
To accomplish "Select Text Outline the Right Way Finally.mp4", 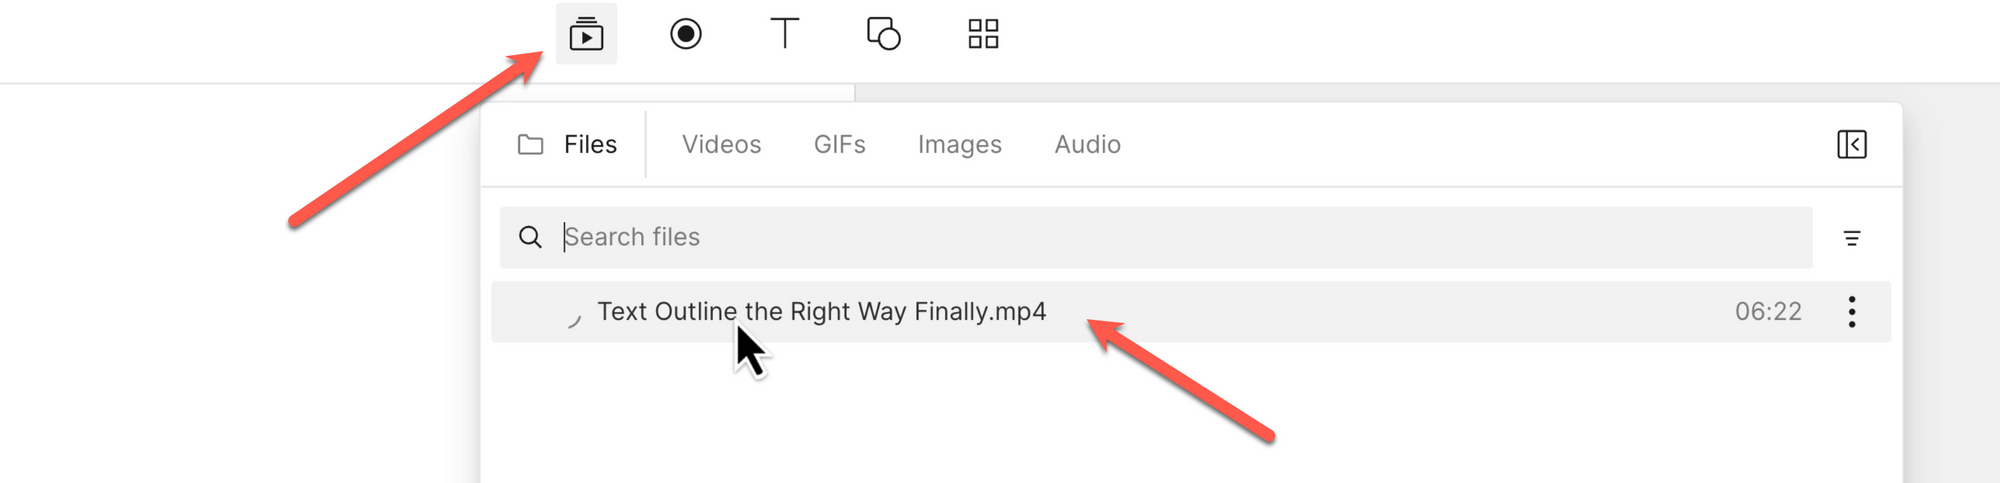I will click(821, 312).
